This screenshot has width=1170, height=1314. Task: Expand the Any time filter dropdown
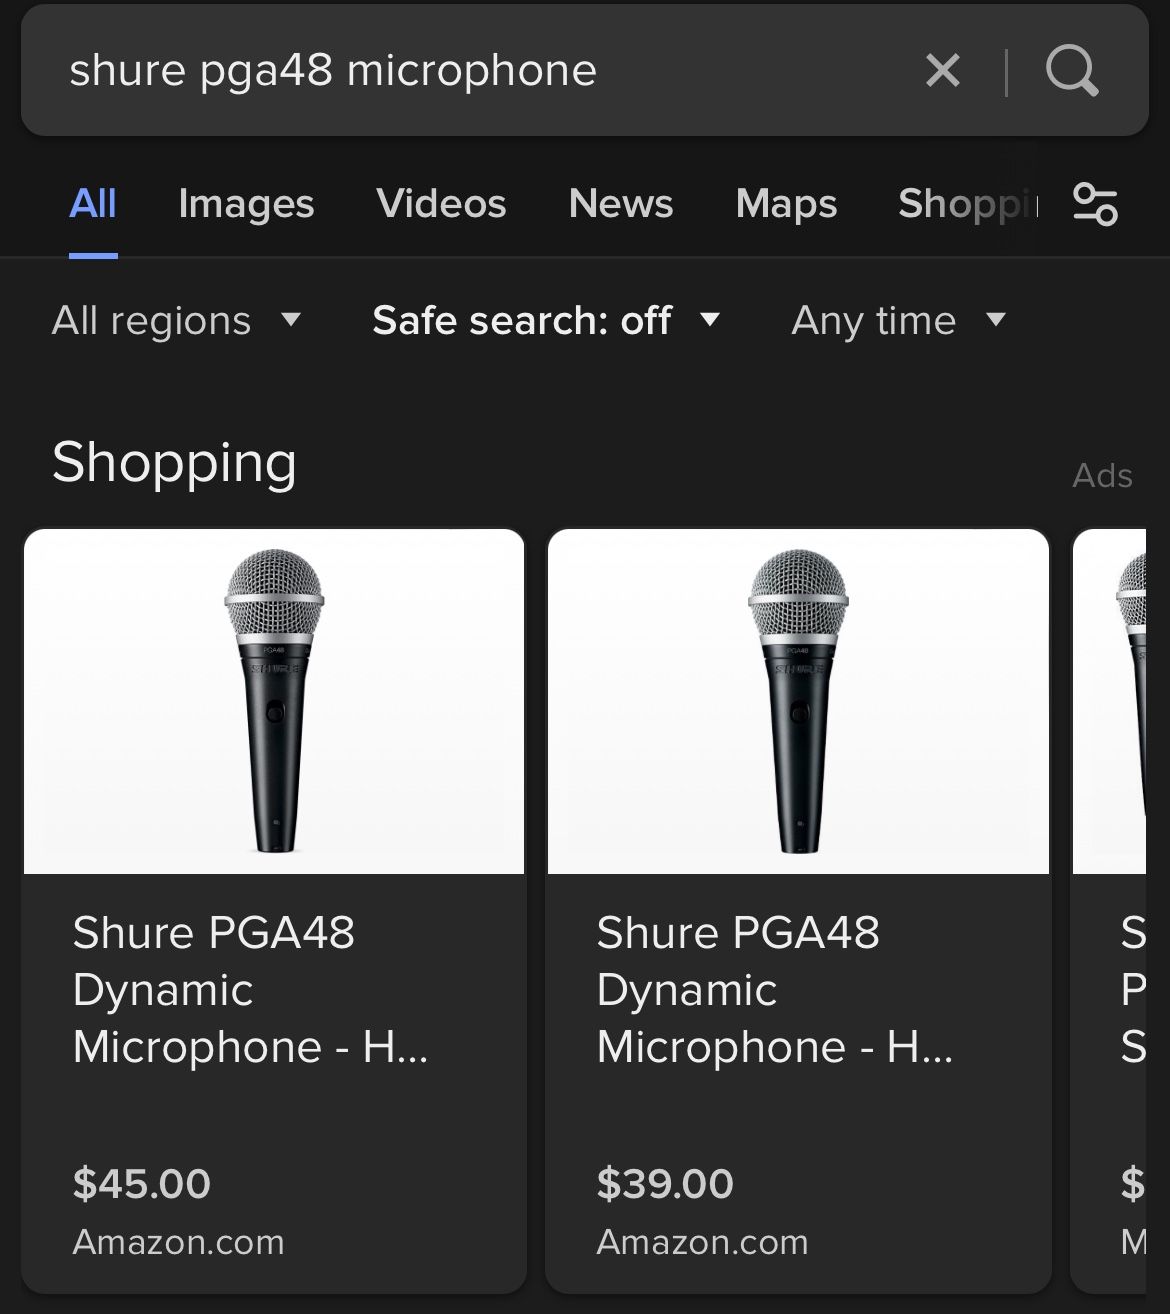(x=898, y=320)
